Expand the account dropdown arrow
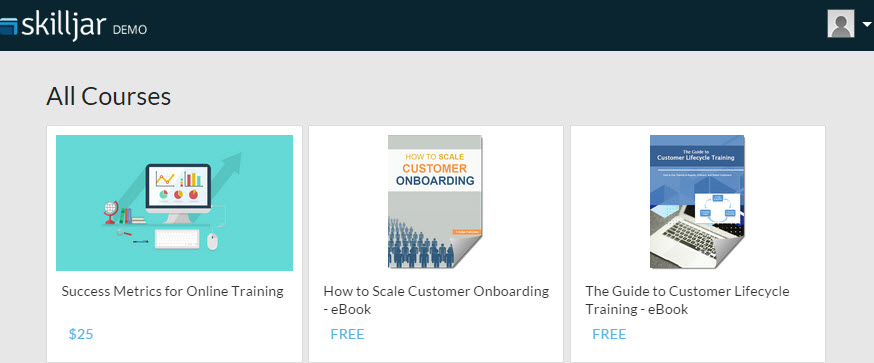874x363 pixels. pos(866,25)
